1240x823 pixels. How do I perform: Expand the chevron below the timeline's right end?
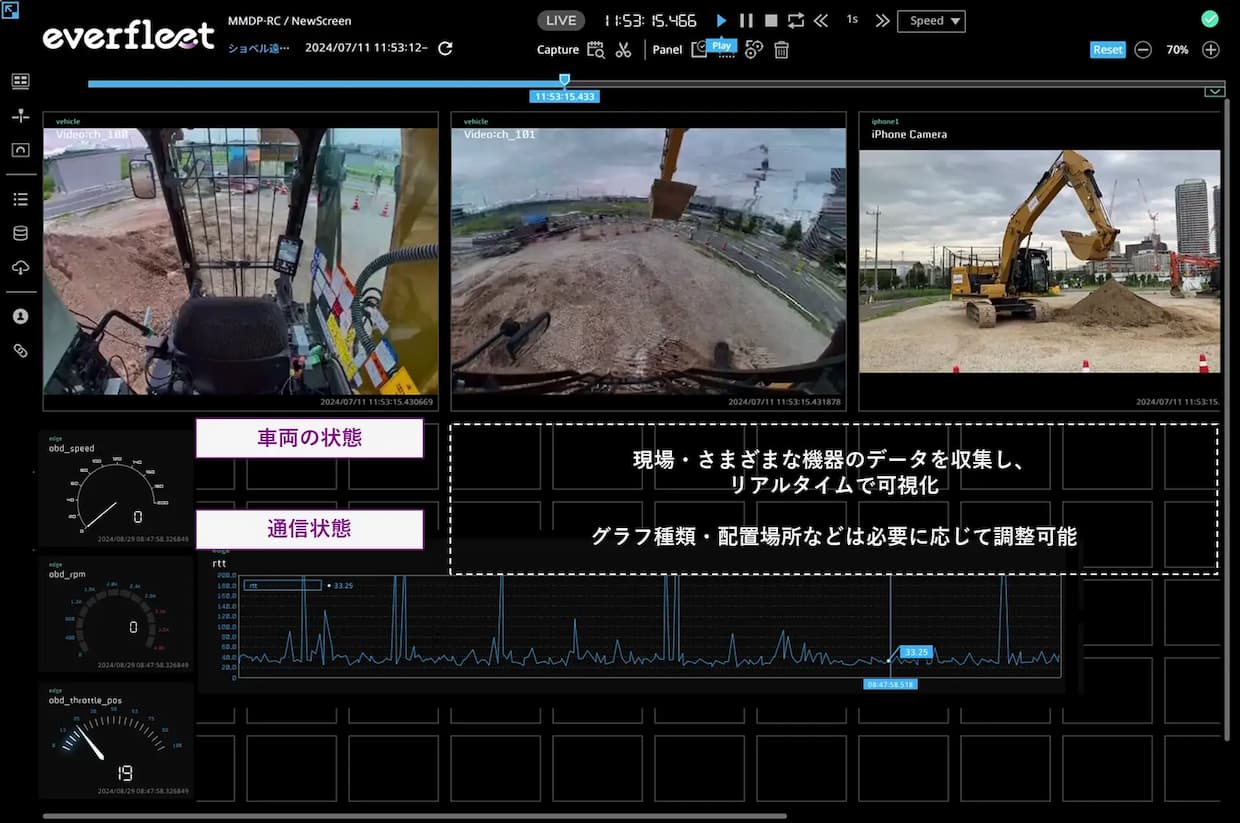coord(1214,91)
